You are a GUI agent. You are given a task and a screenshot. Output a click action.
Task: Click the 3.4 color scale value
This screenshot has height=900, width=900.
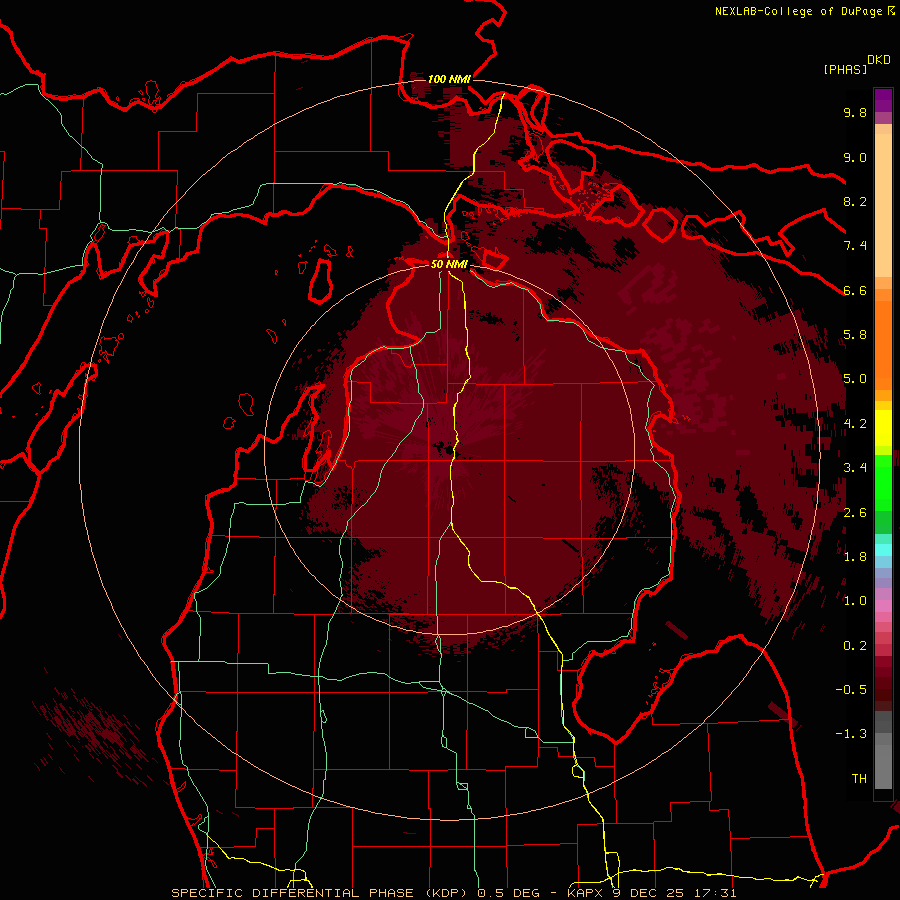tap(855, 468)
